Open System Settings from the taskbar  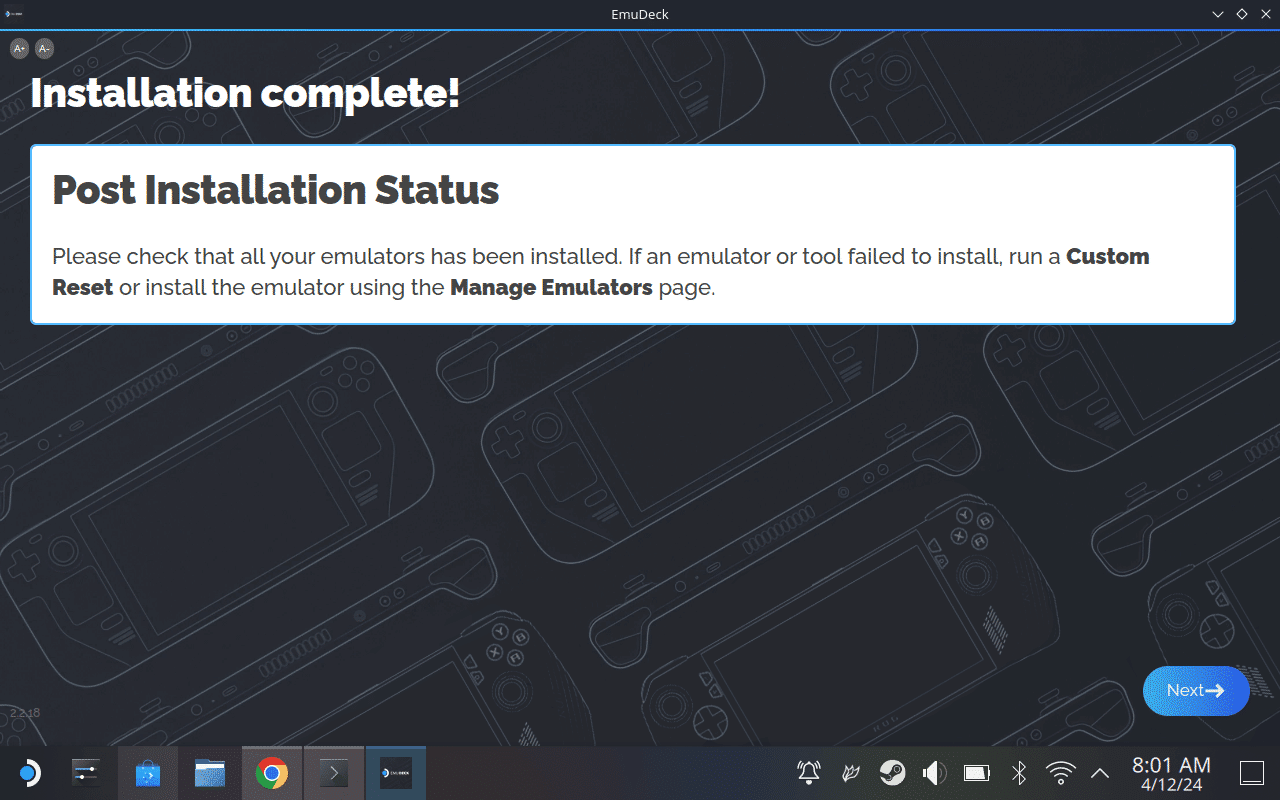click(87, 773)
